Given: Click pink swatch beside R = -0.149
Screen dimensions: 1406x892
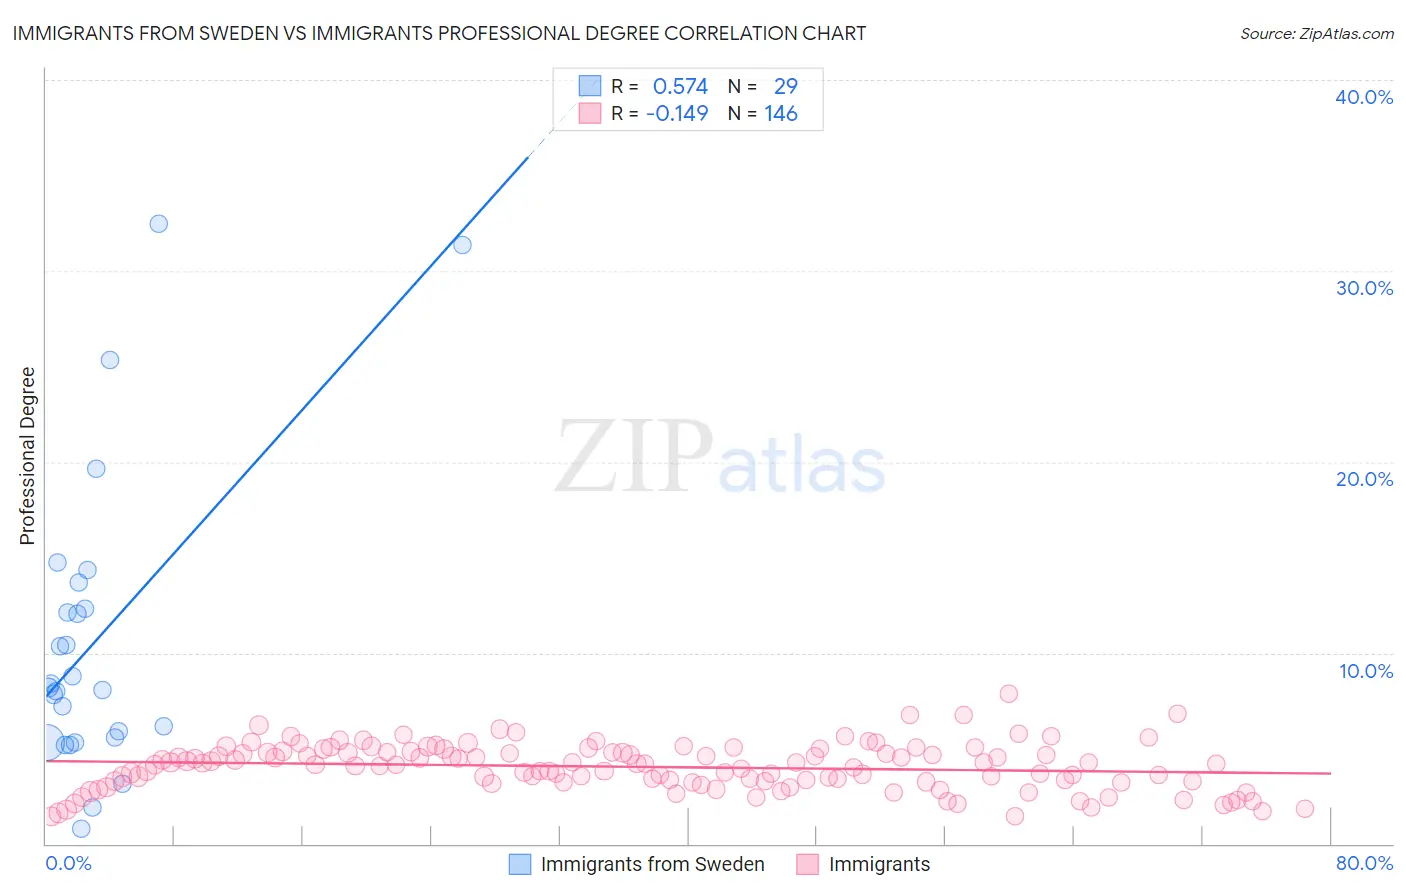Looking at the screenshot, I should [x=590, y=113].
